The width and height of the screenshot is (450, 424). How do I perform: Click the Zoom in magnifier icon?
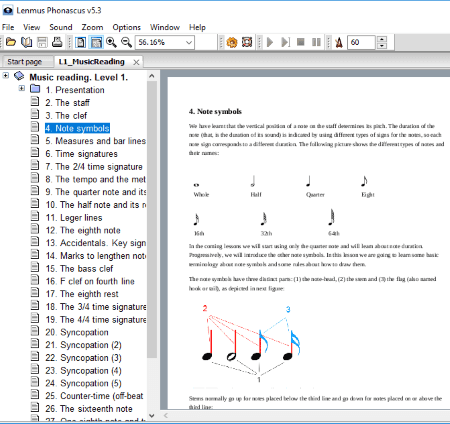(x=111, y=42)
